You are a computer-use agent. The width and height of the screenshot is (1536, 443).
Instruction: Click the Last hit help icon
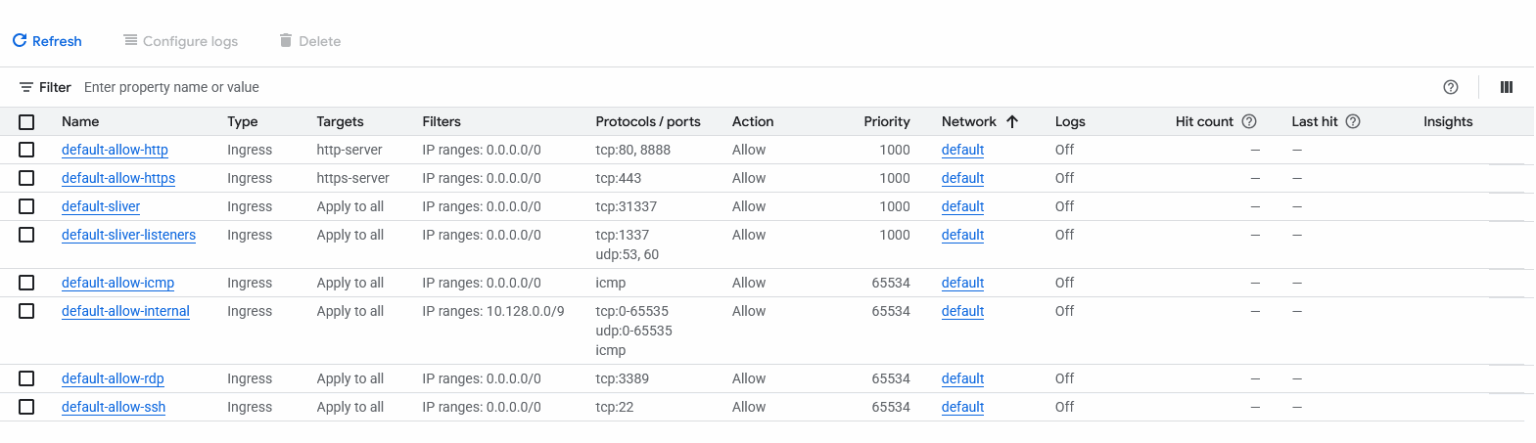1353,122
